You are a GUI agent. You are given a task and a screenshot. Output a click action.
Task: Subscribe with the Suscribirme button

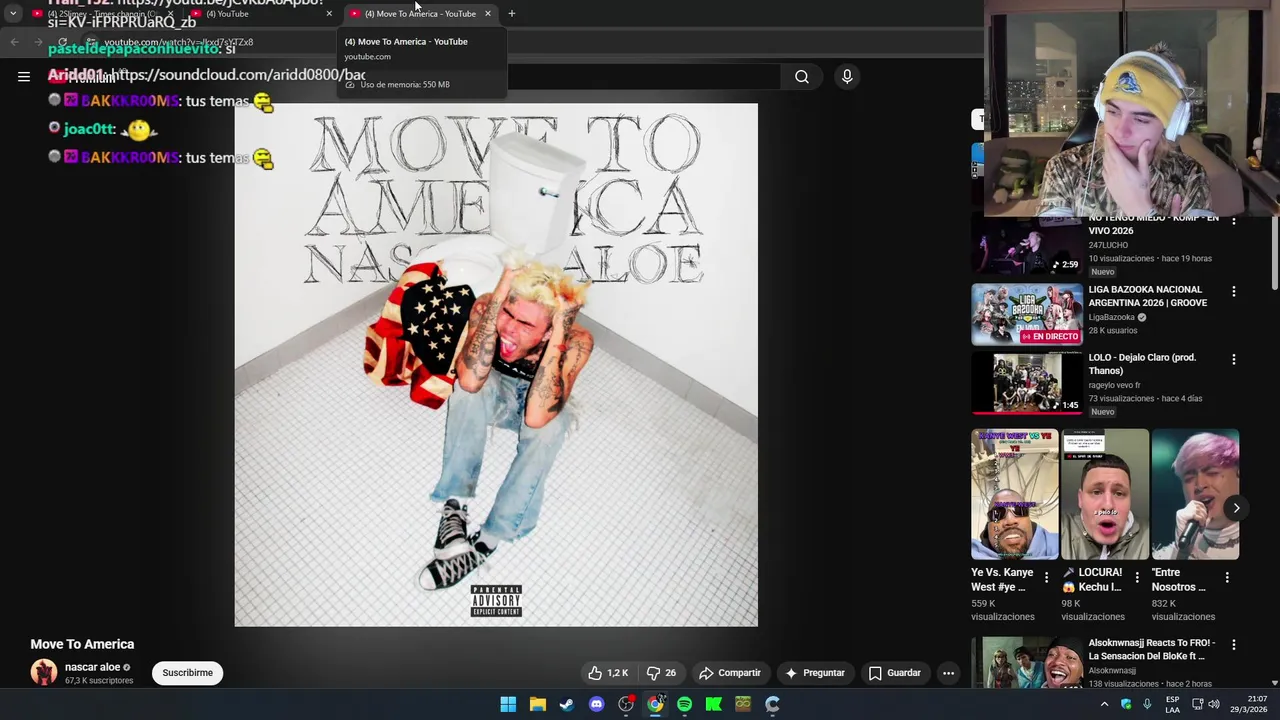coord(188,673)
